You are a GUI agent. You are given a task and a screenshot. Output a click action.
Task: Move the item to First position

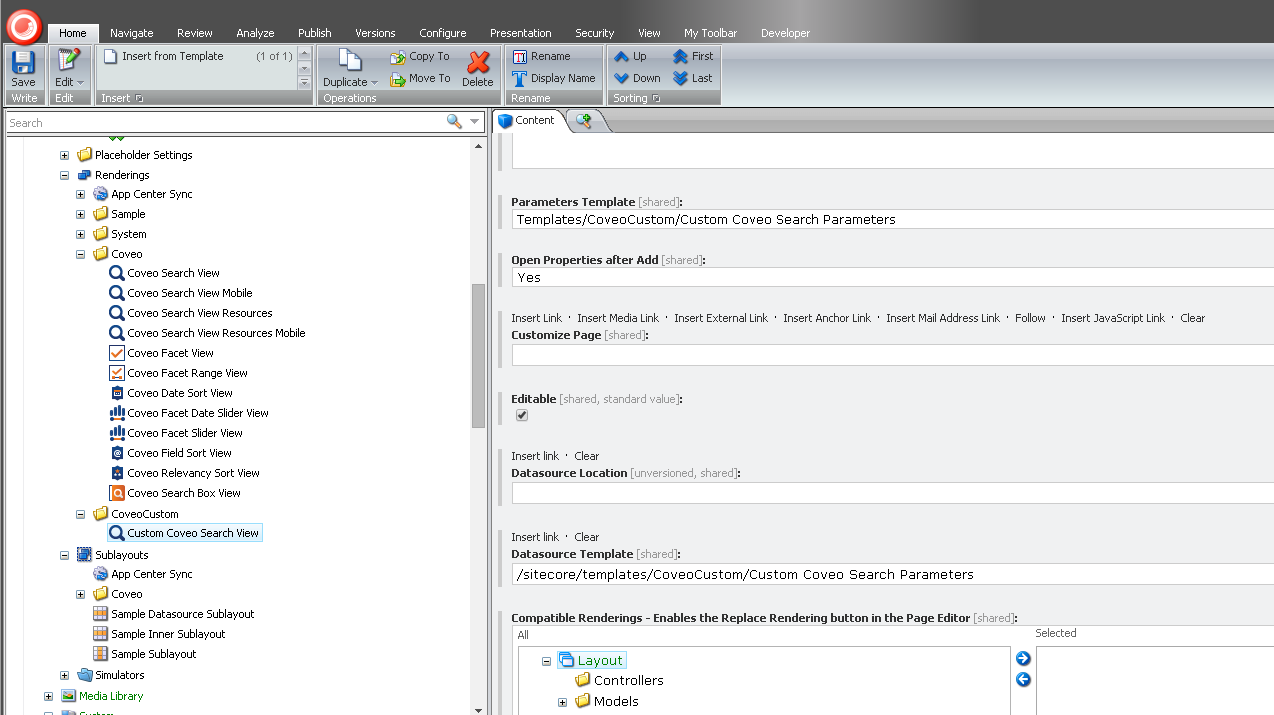click(693, 57)
